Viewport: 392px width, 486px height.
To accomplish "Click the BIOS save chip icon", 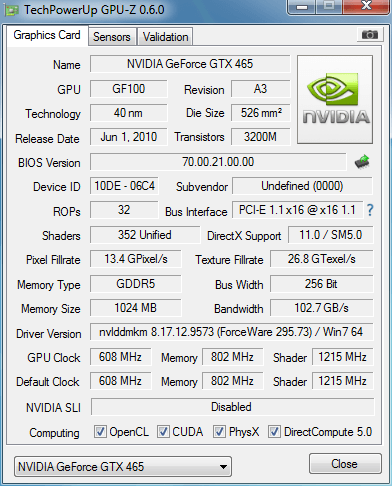I will [362, 162].
